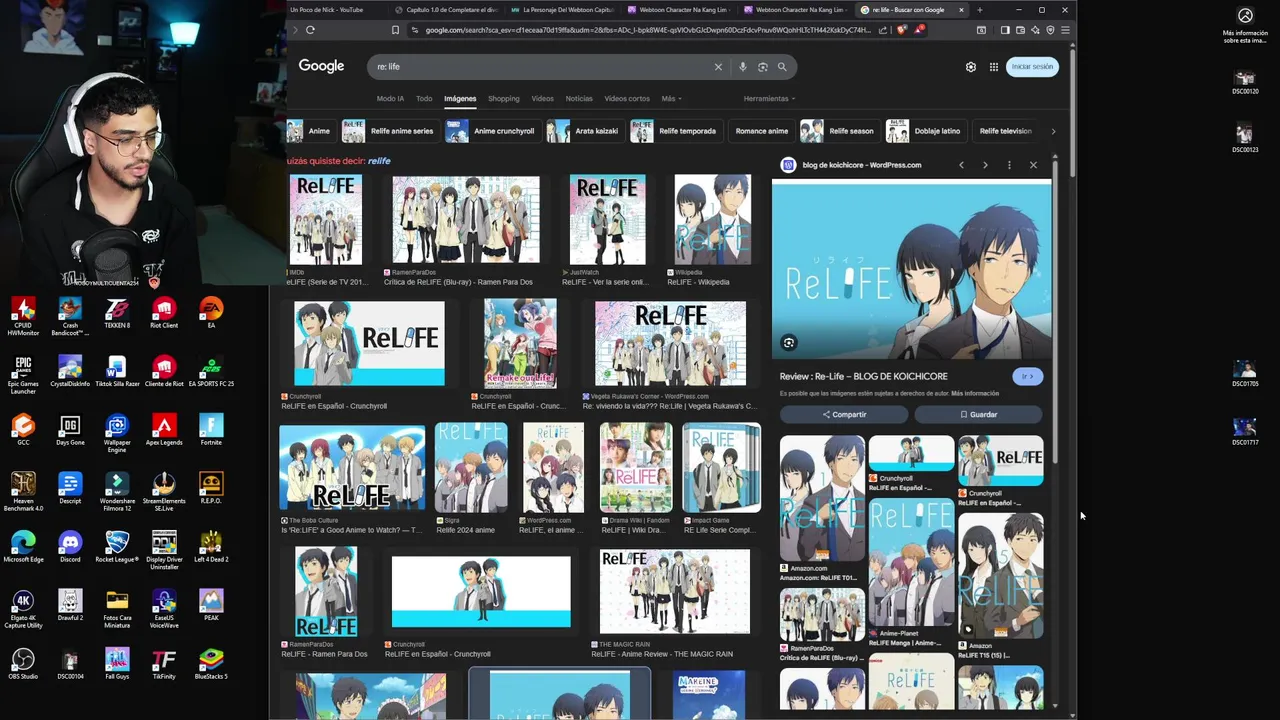Open Google quick settings gear
The image size is (1280, 720).
coord(970,67)
